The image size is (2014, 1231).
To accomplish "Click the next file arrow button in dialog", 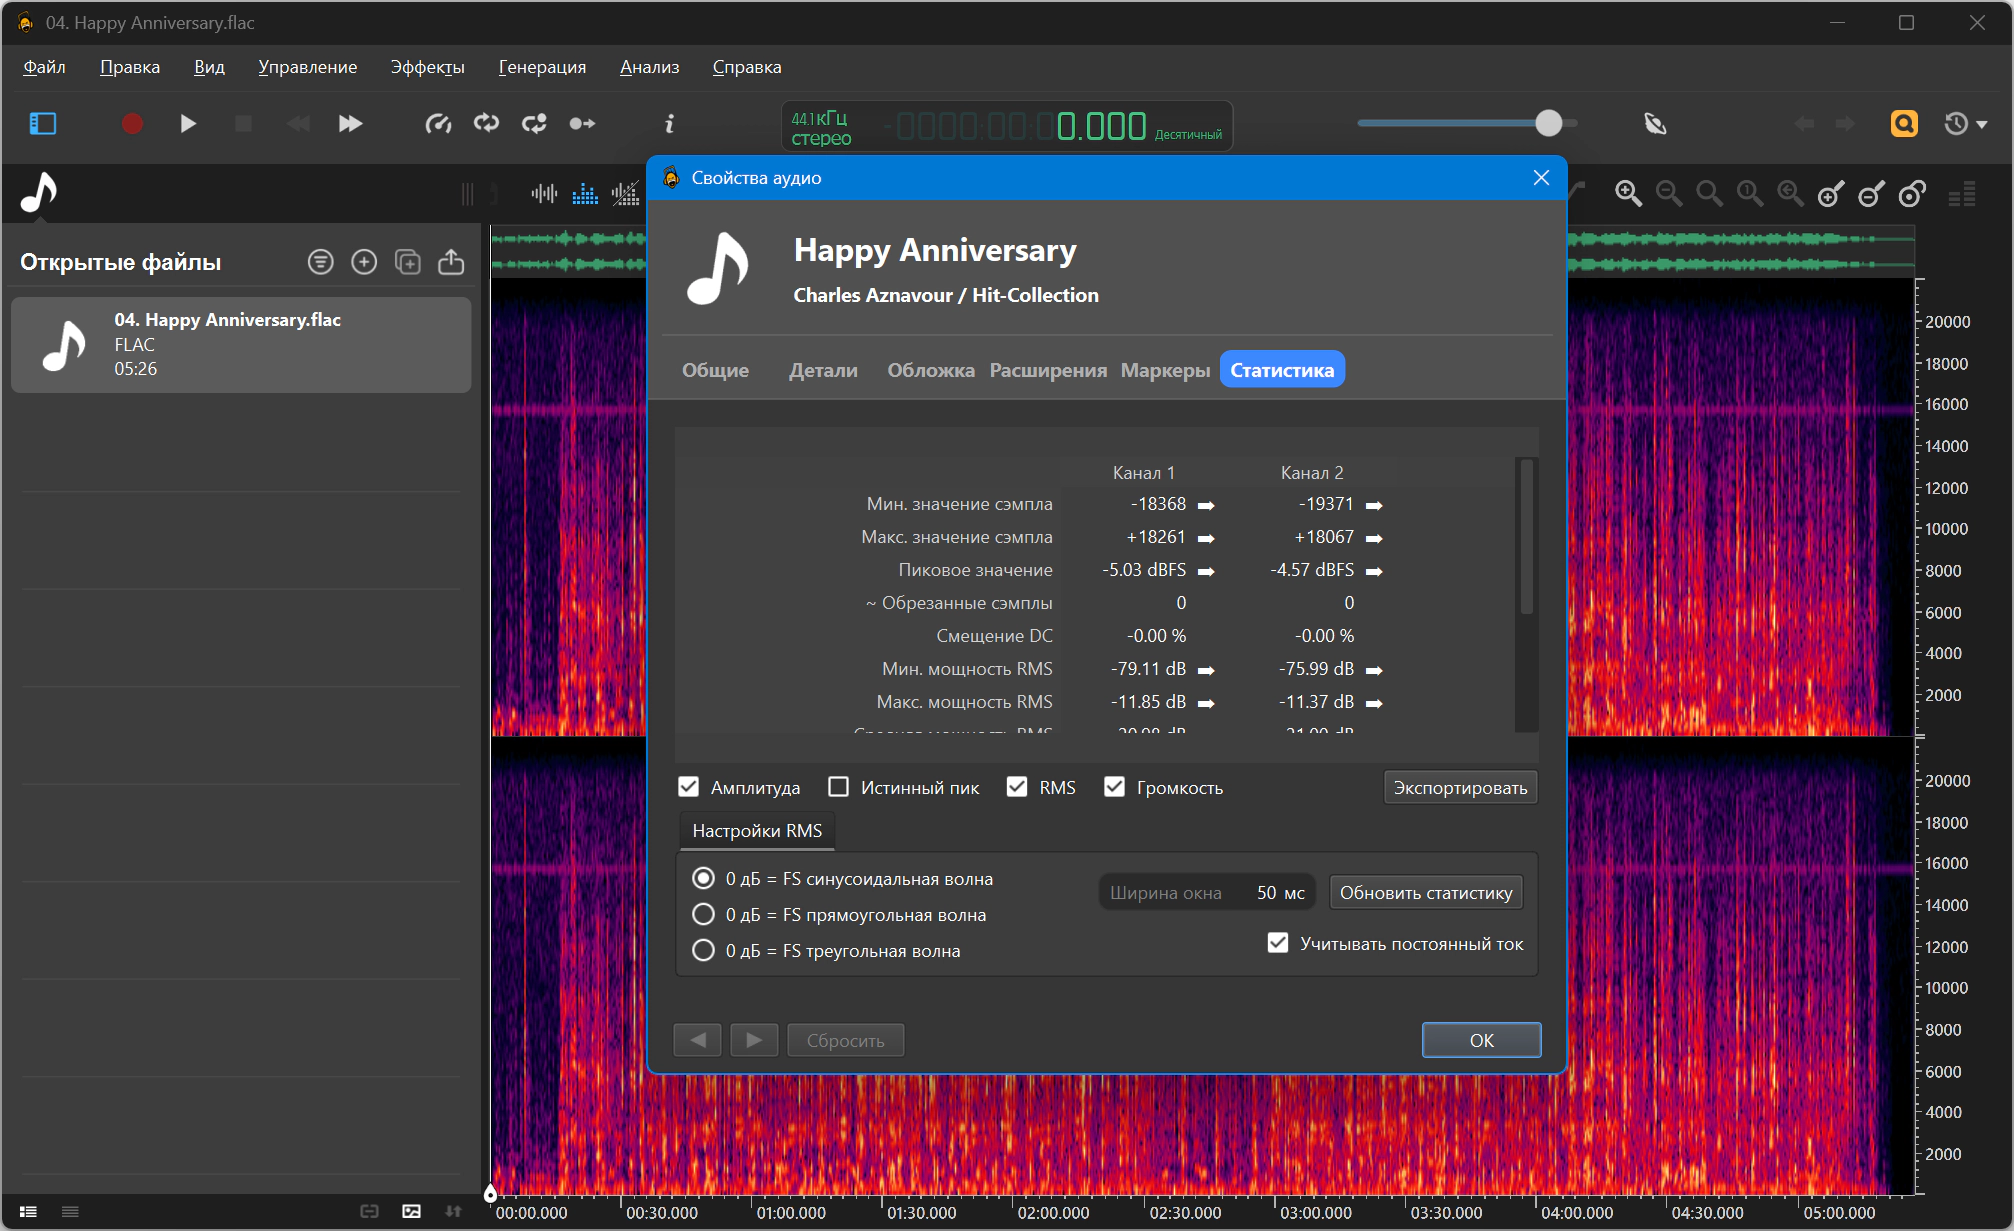I will click(754, 1040).
